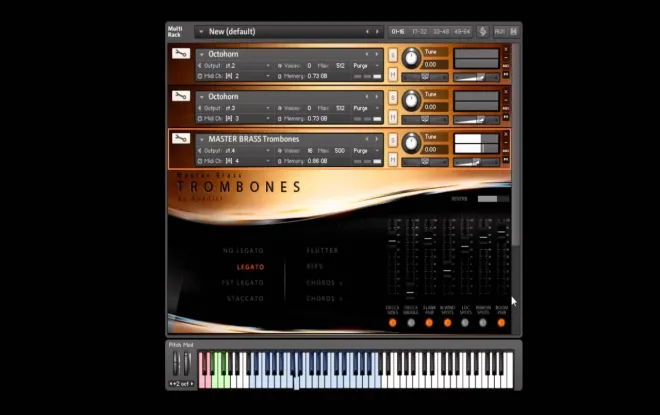Select the STACCATO articulation
The height and width of the screenshot is (415, 660).
[245, 299]
